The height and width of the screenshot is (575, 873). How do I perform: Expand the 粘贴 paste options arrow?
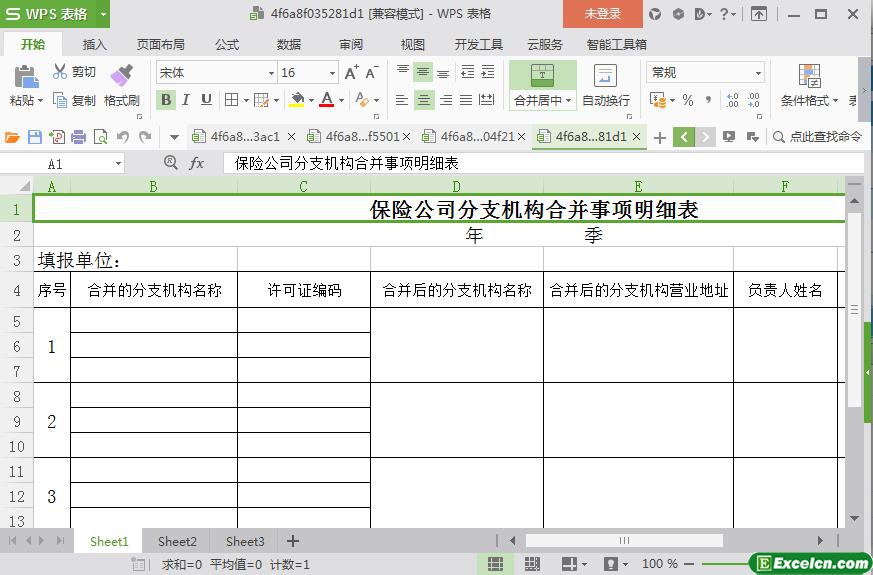pos(40,101)
